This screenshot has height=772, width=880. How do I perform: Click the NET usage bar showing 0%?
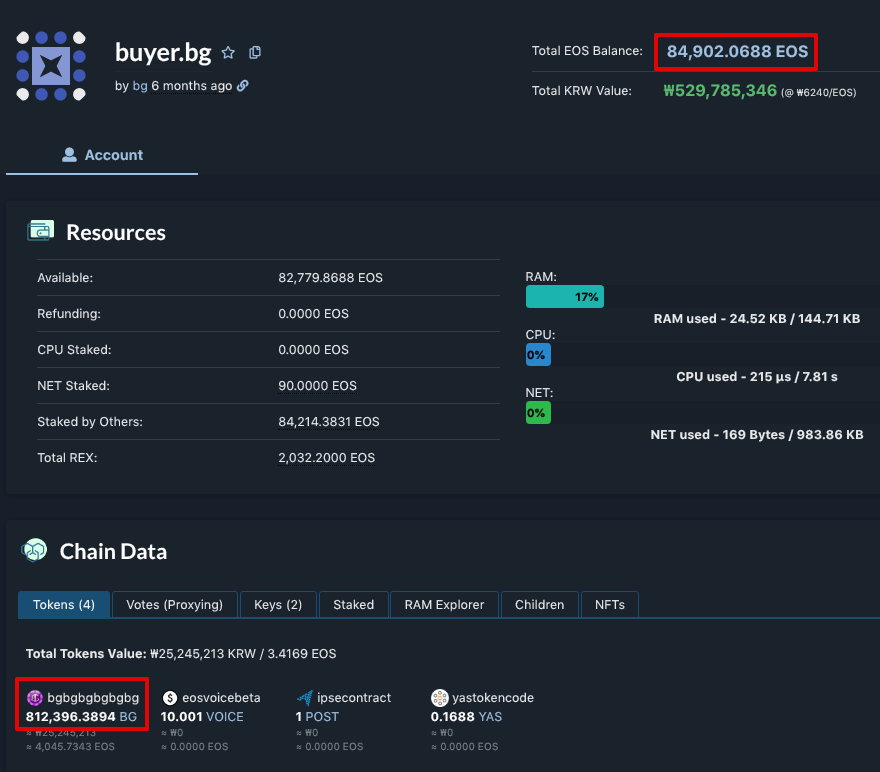(538, 413)
